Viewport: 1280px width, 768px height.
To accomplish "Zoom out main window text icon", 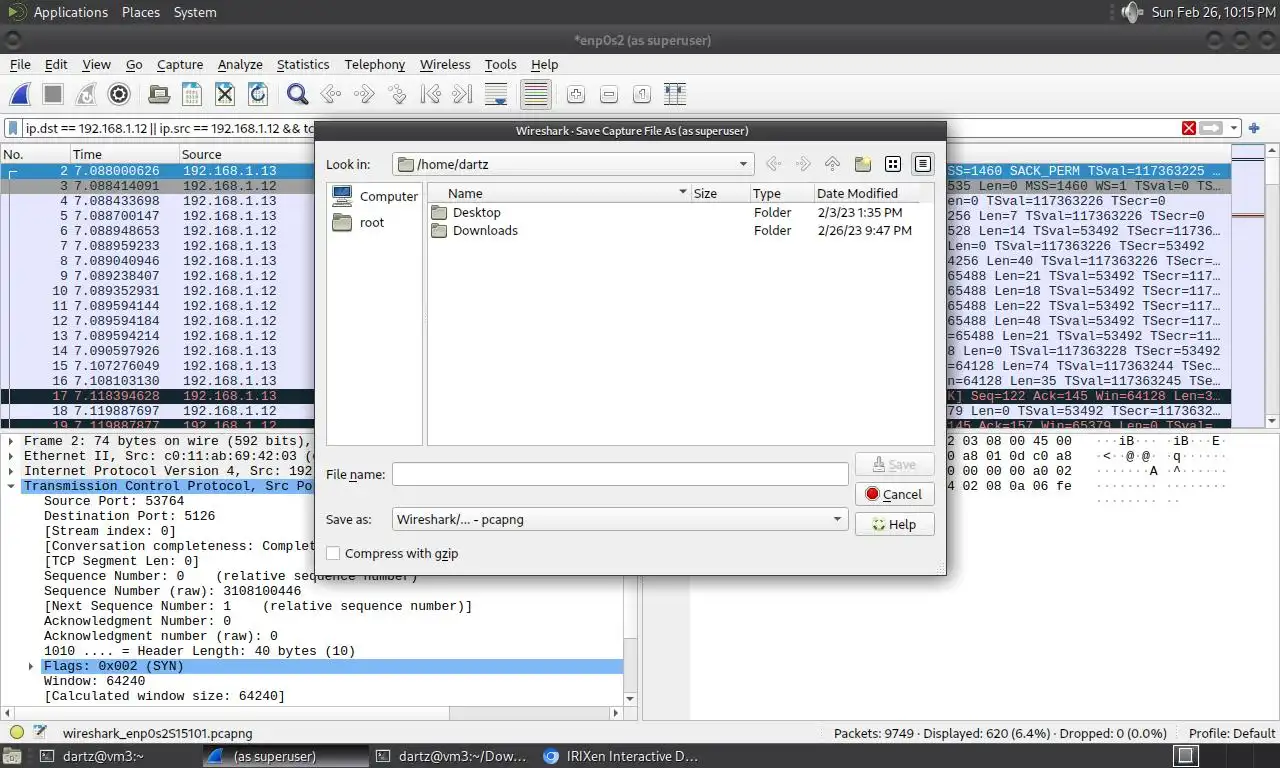I will [608, 94].
